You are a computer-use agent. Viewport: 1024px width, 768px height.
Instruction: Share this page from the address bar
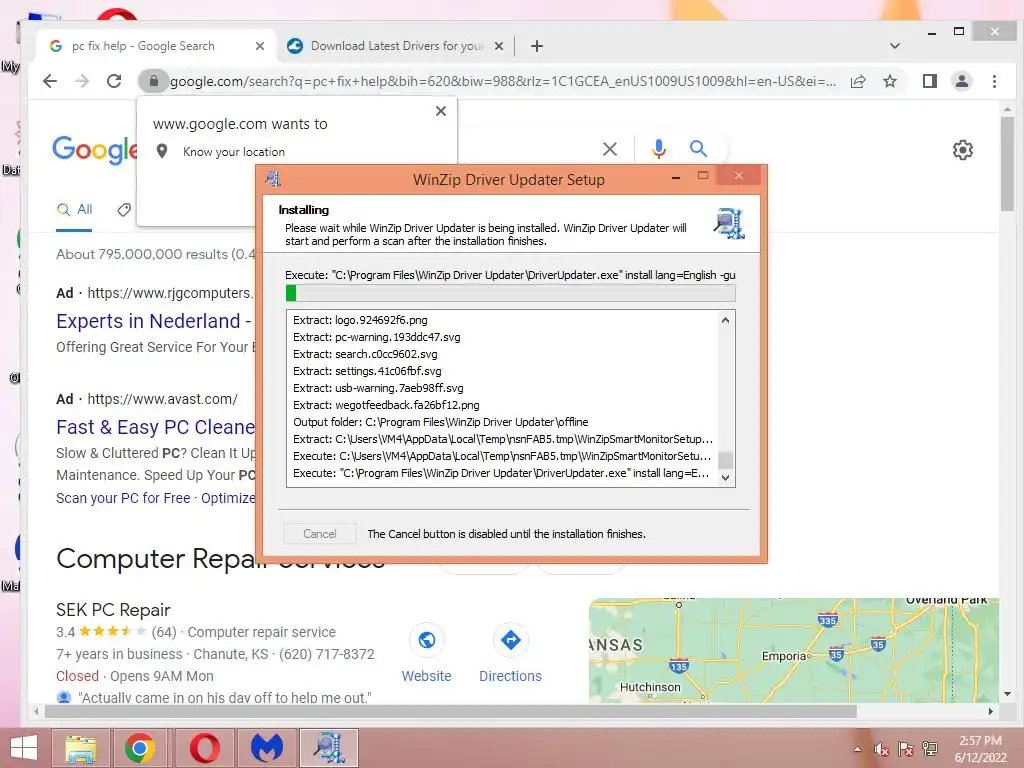[858, 81]
